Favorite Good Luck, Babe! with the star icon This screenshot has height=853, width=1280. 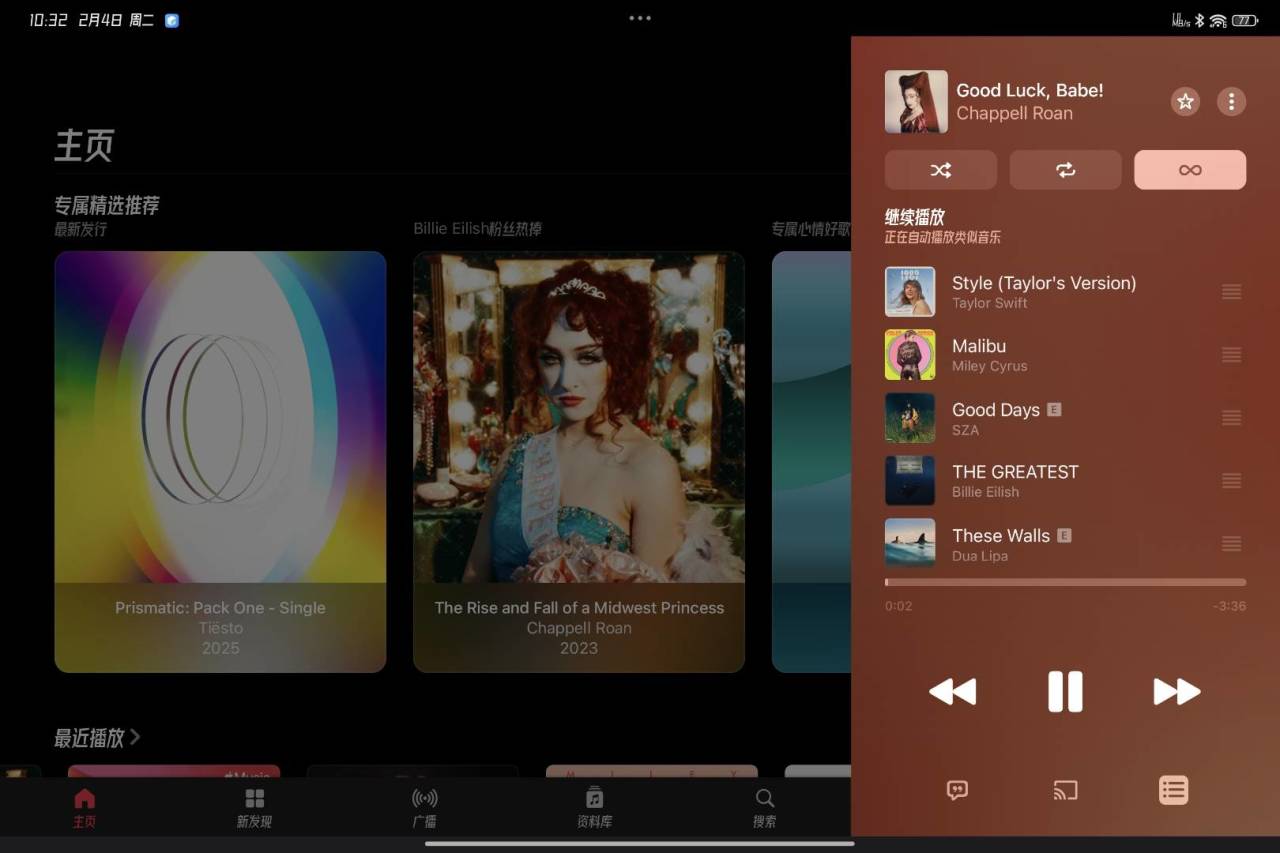coord(1185,101)
